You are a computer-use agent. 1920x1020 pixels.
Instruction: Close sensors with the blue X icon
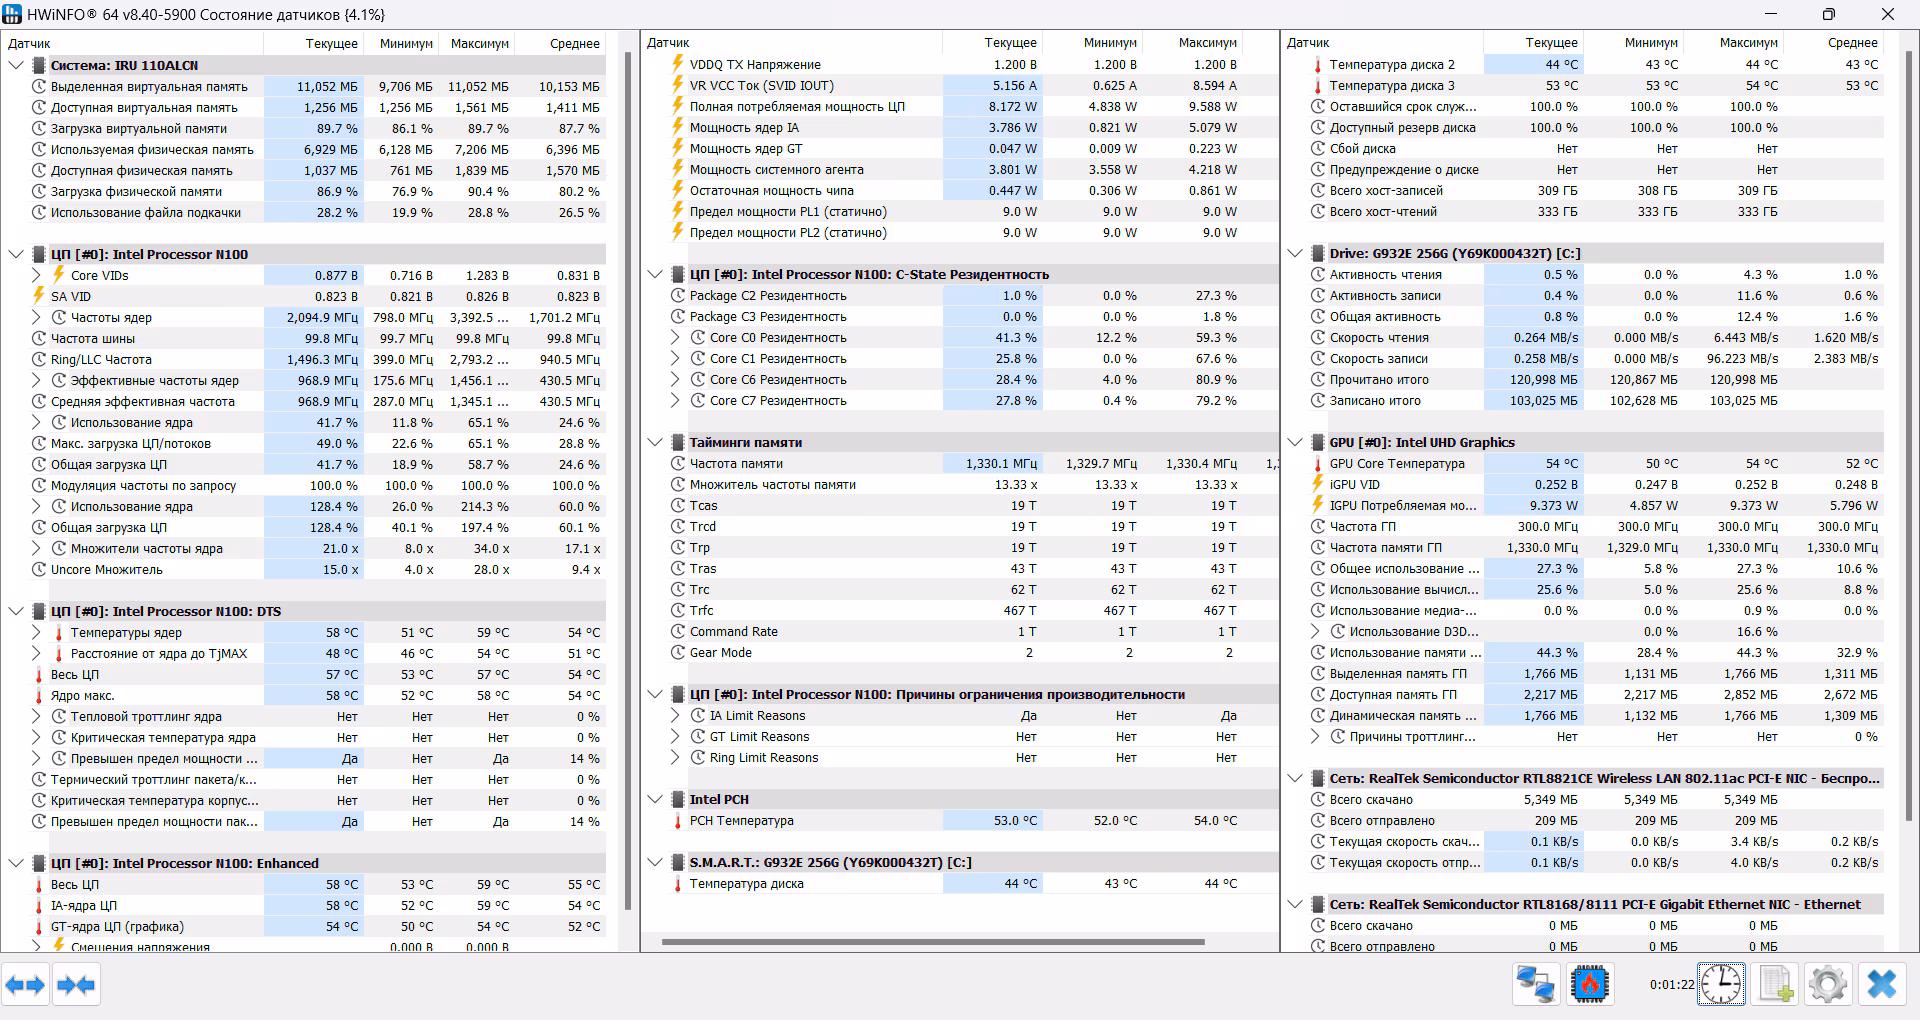(x=1882, y=985)
